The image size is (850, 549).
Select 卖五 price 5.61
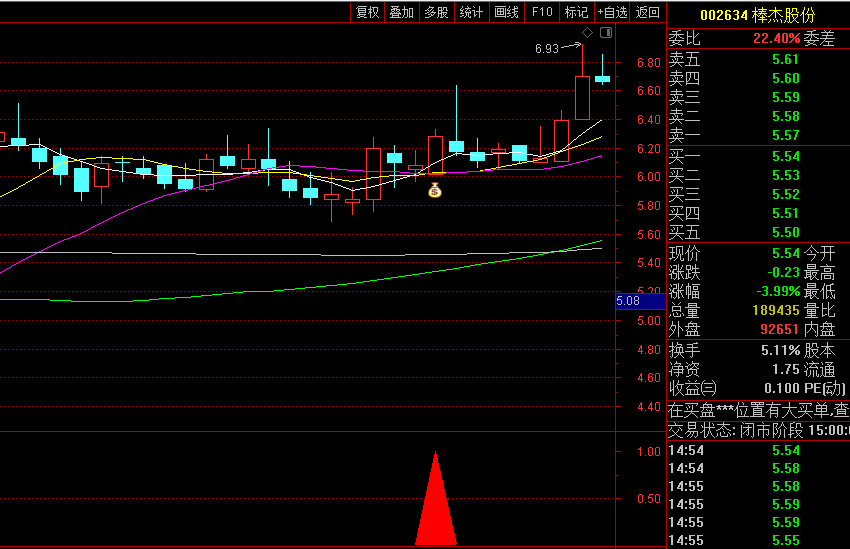785,59
